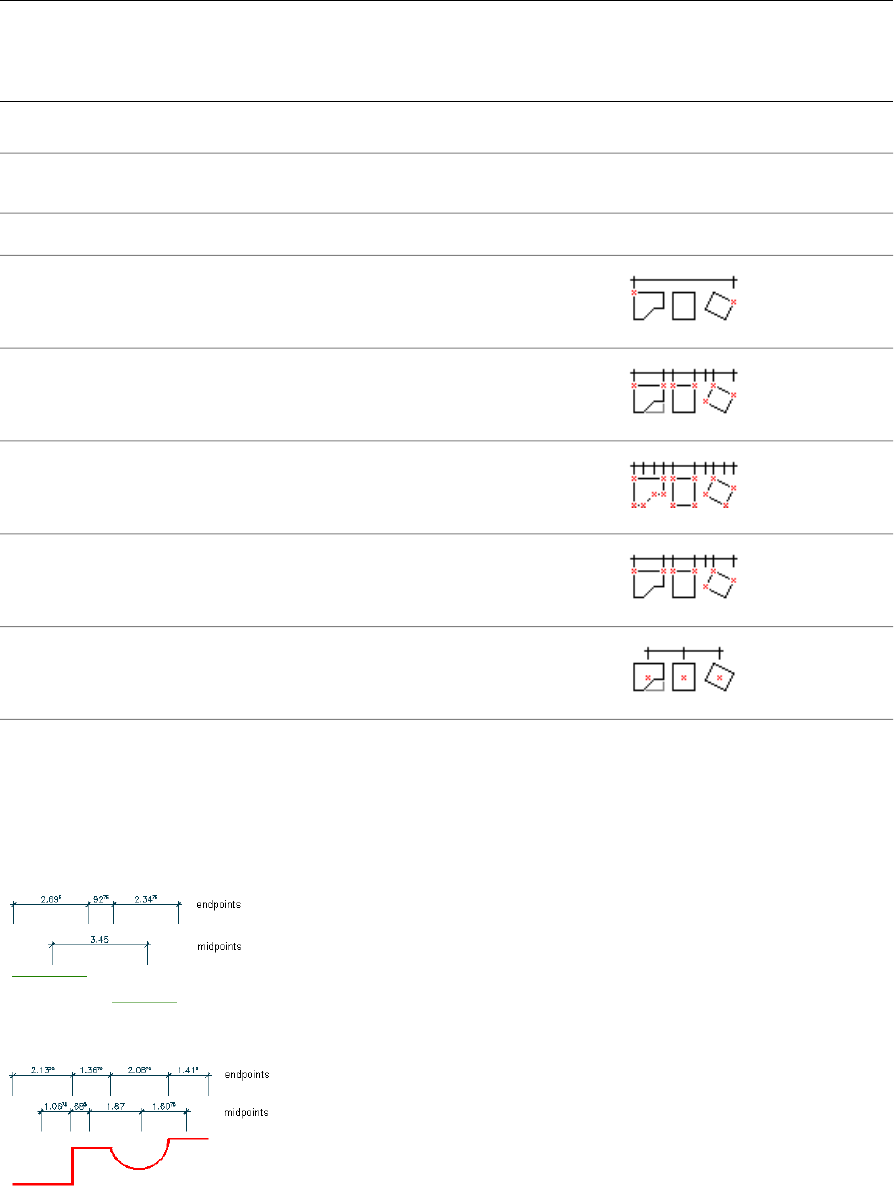Select the 2.09 dimension text
This screenshot has width=894, height=1194.
50,898
